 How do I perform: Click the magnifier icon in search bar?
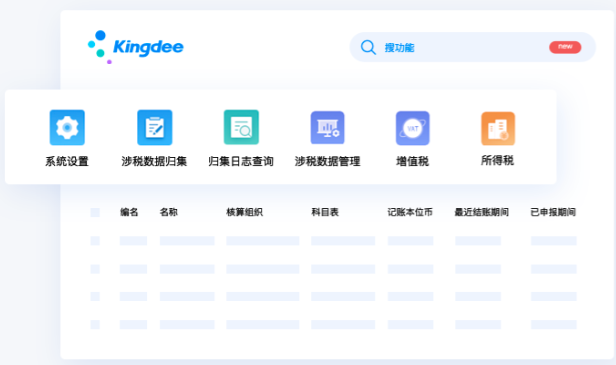pos(368,48)
